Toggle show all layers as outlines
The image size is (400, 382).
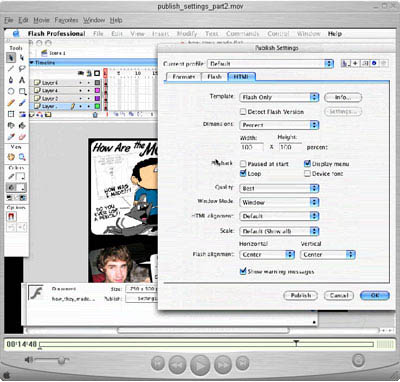pos(97,73)
